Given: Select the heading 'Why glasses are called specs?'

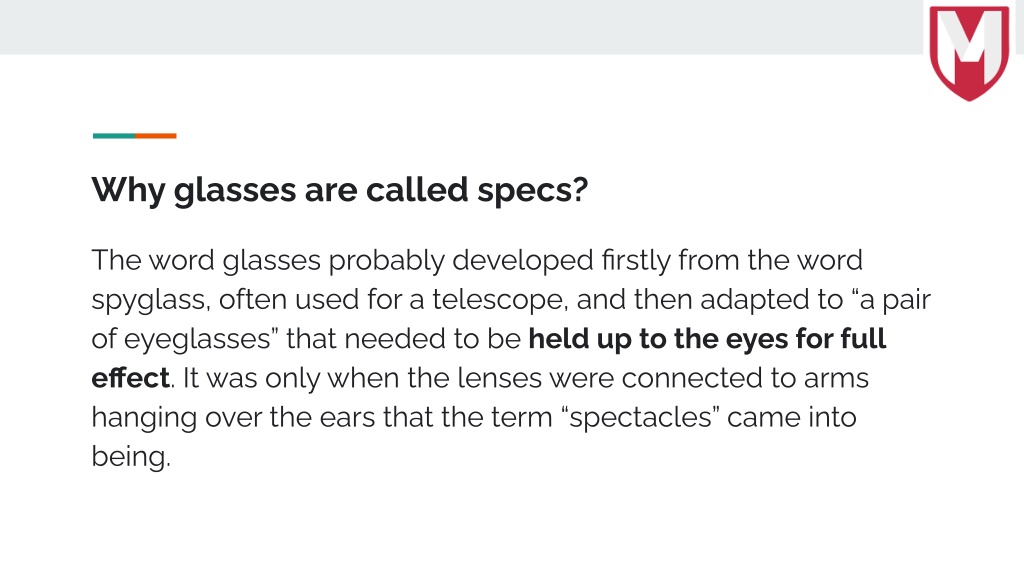Looking at the screenshot, I should pos(340,191).
